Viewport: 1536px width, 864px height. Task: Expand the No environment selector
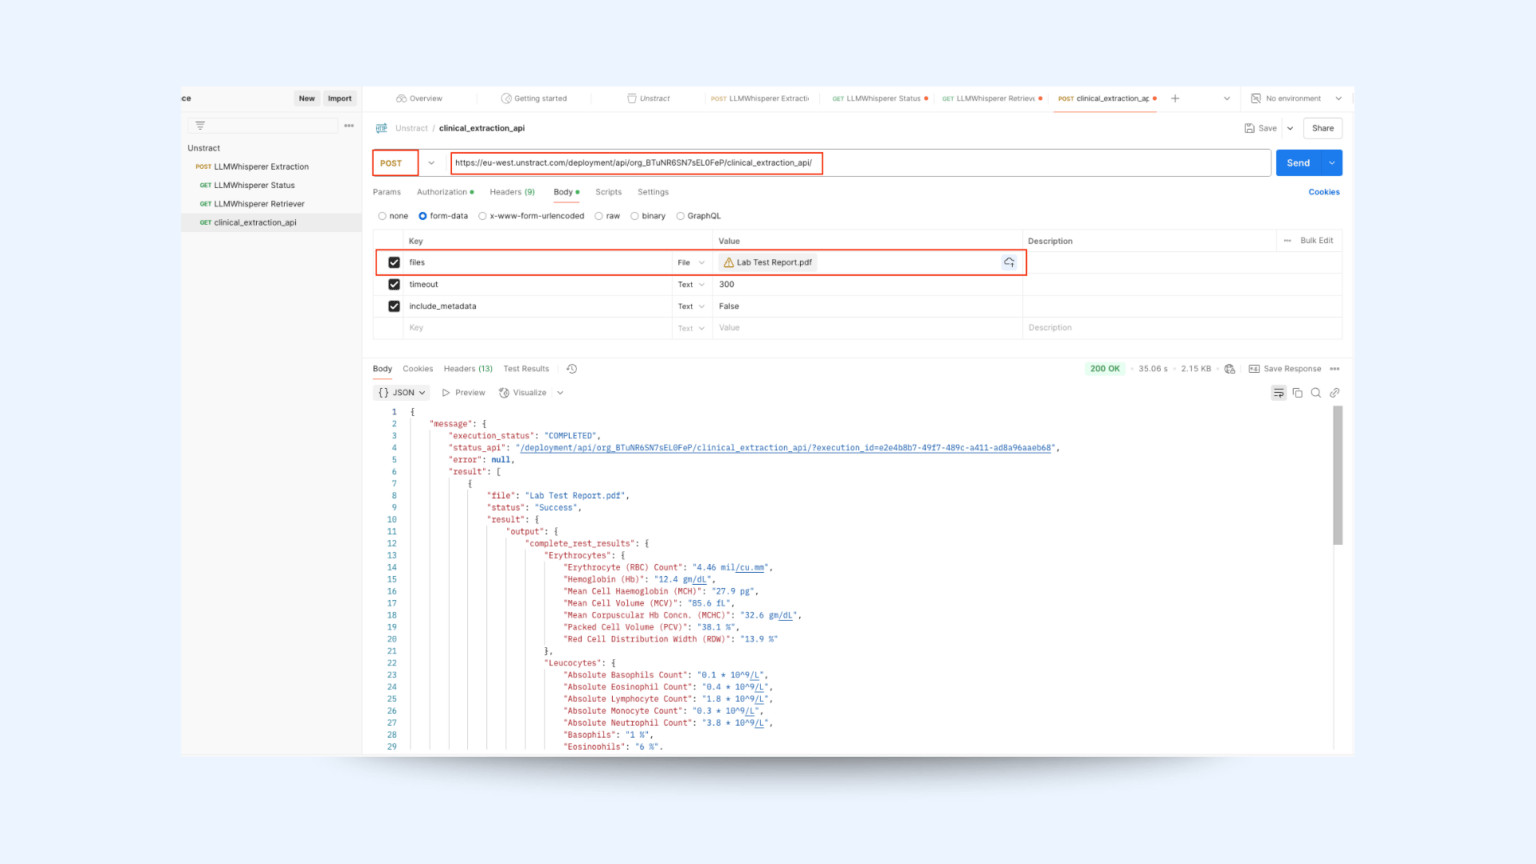[1296, 98]
